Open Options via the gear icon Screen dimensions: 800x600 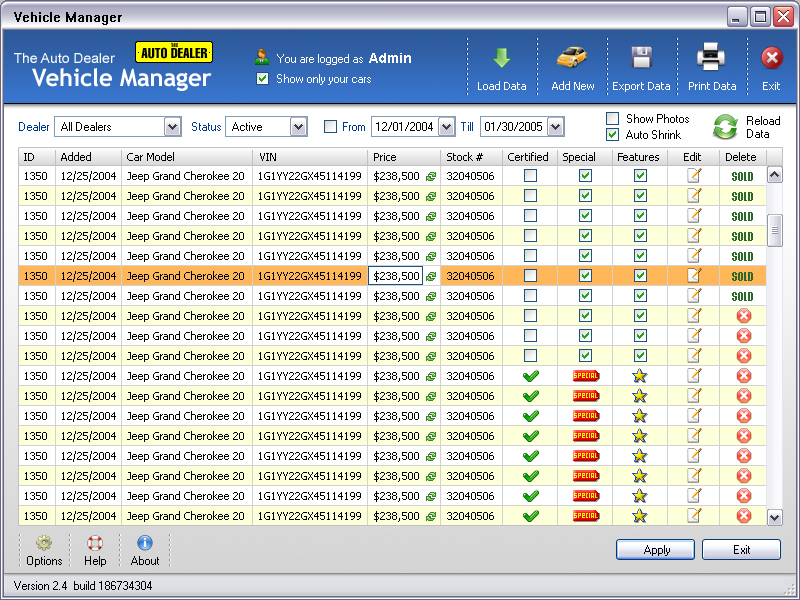(44, 543)
